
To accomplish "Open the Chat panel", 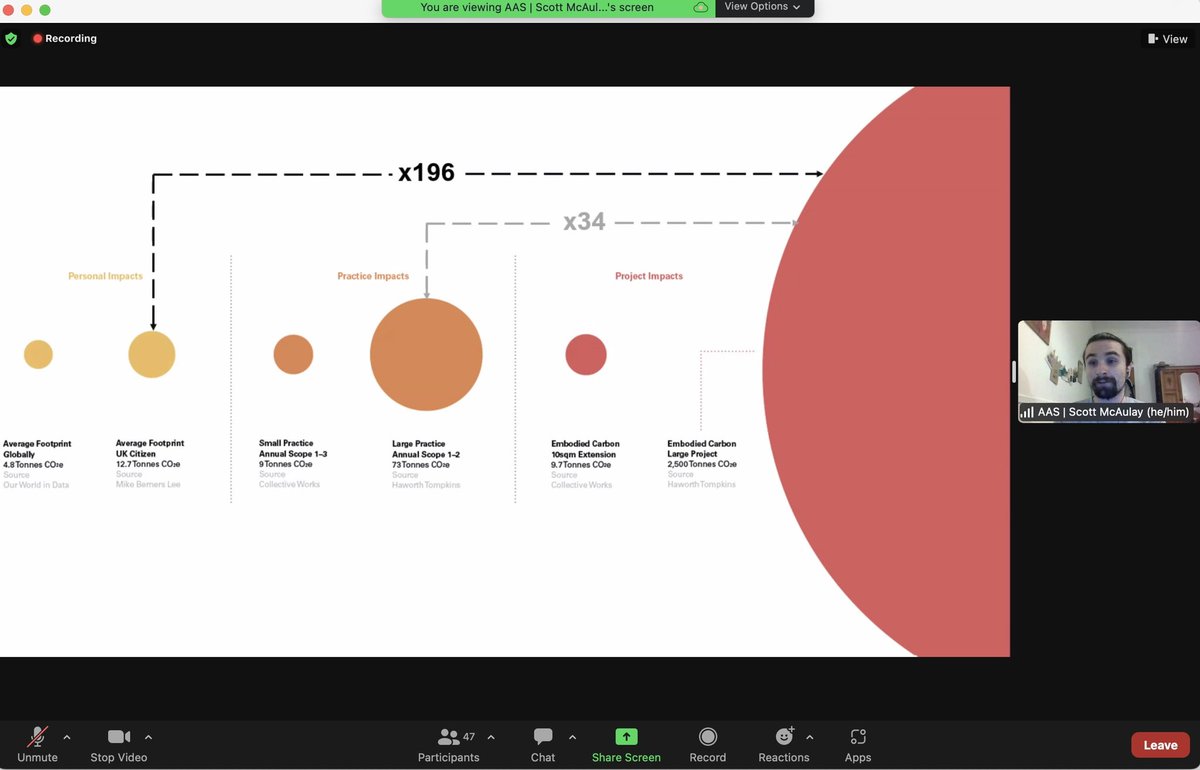I will tap(543, 745).
